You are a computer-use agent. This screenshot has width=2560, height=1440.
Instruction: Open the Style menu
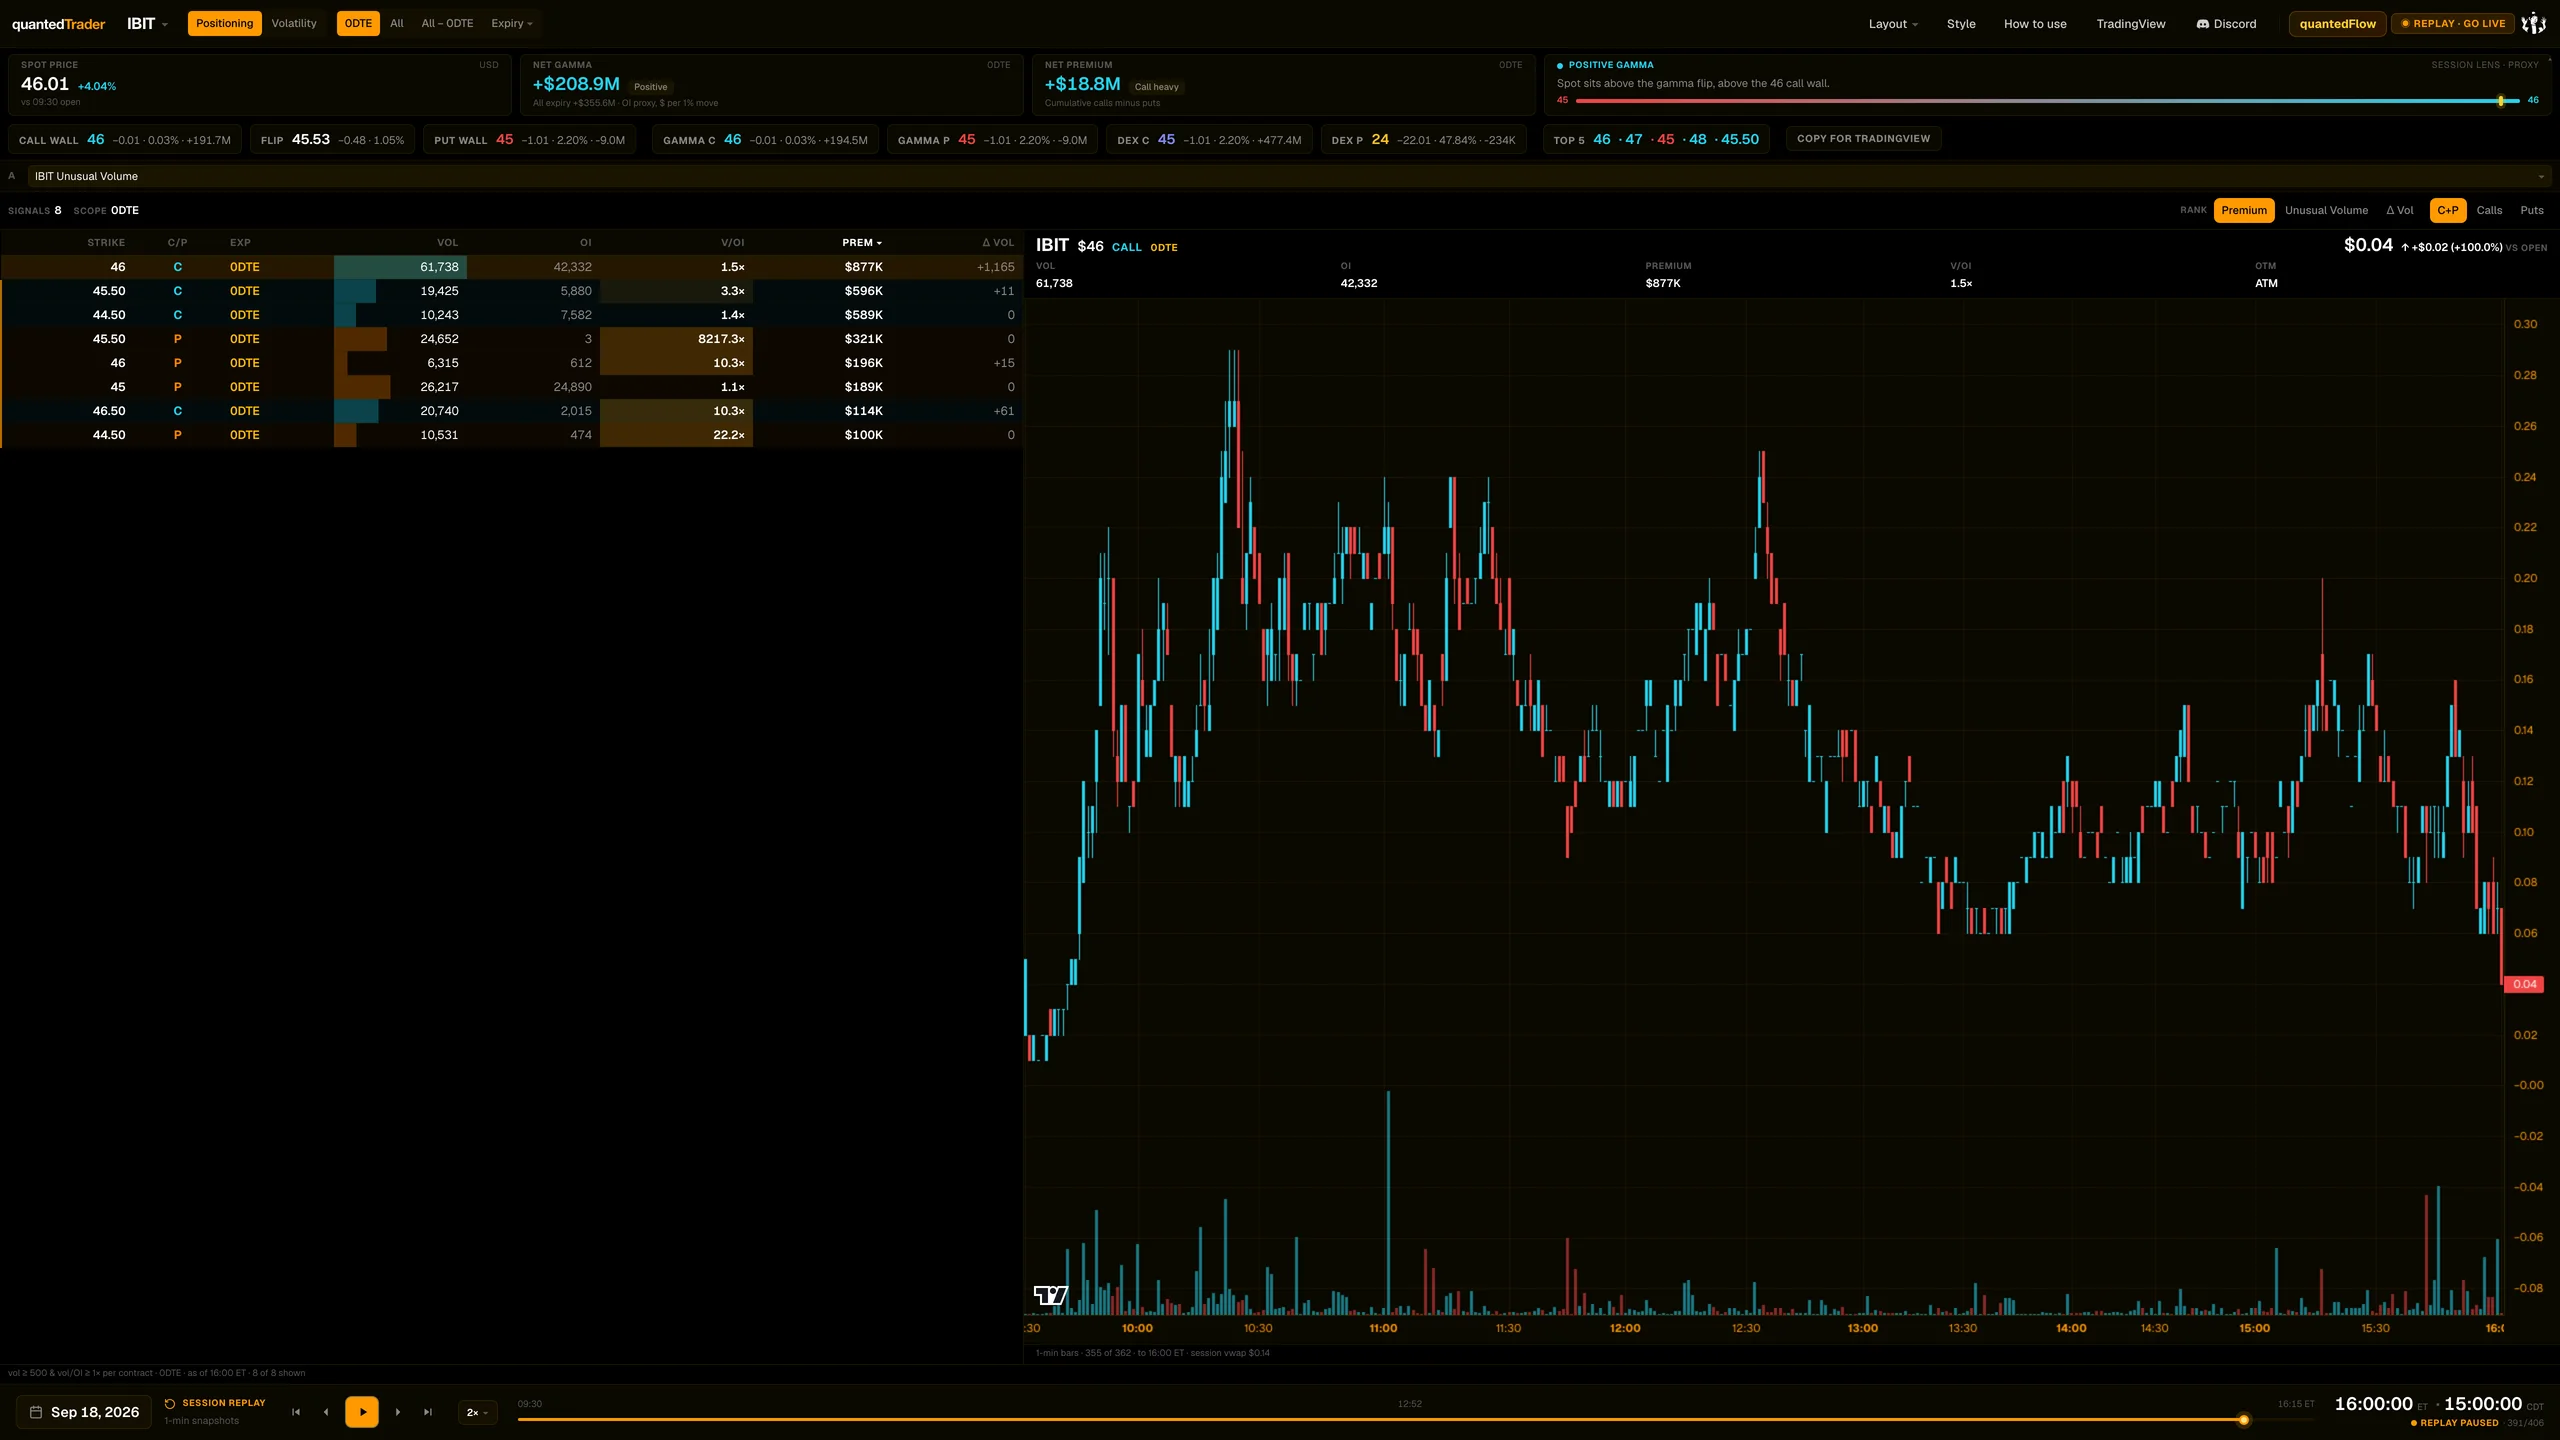[1961, 24]
